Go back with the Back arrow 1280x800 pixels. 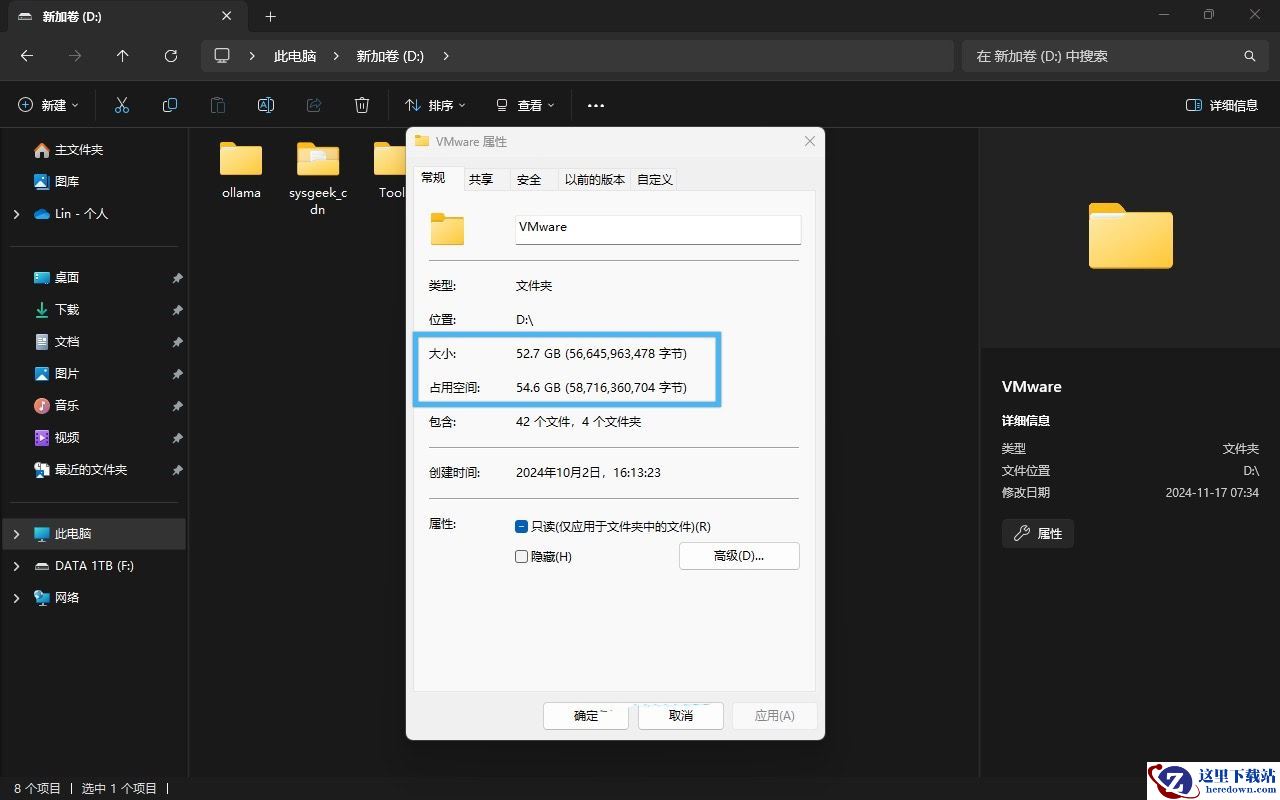click(27, 56)
